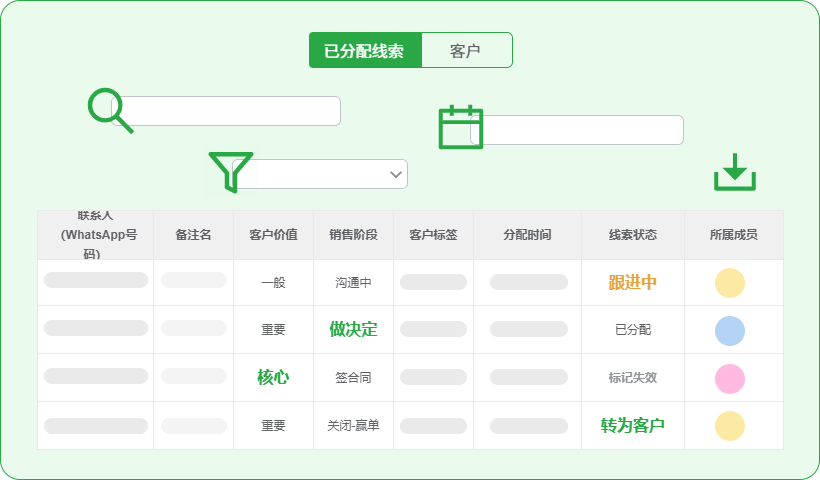Click the first row yellow member avatar
This screenshot has height=480, width=820.
pyautogui.click(x=730, y=283)
